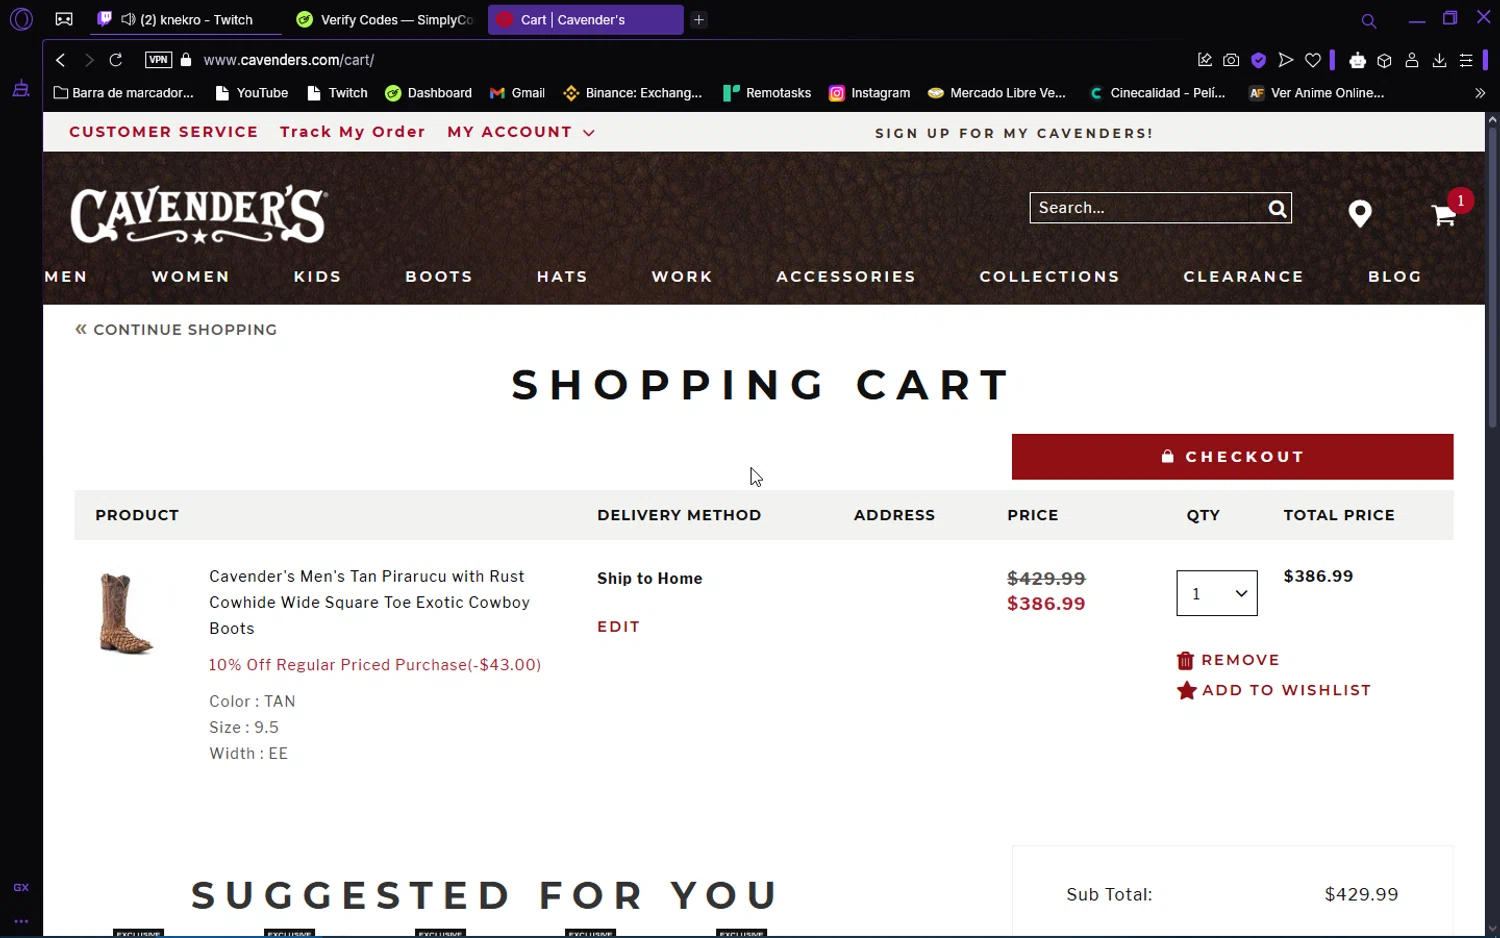
Task: Open the Remotasks bookmark
Action: [x=767, y=93]
